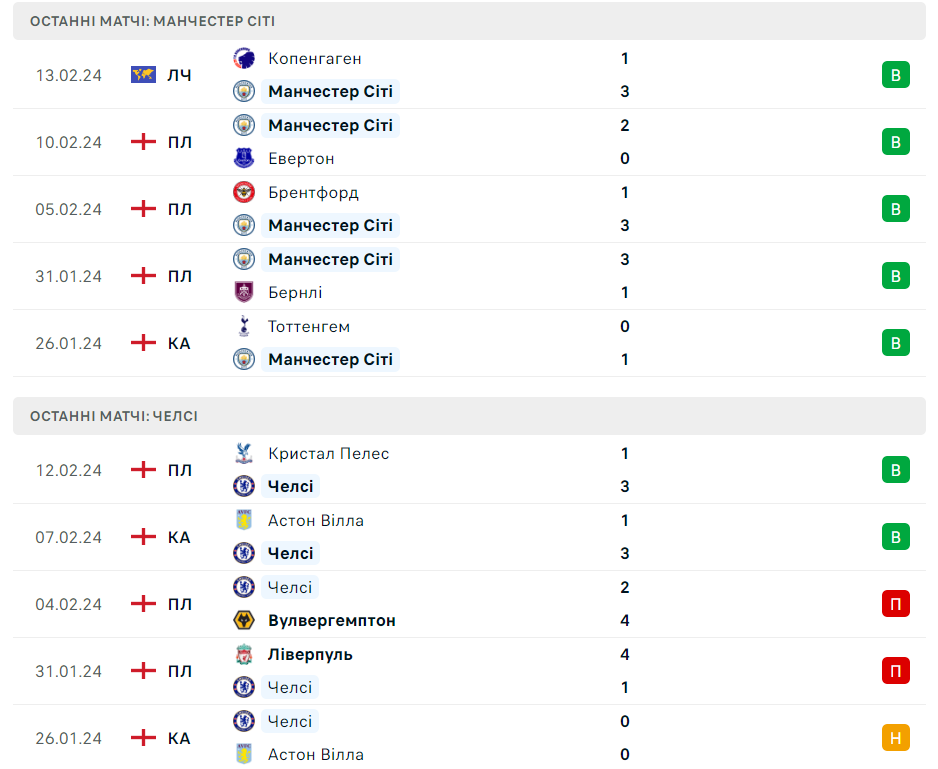The height and width of the screenshot is (769, 938).
Task: Click the Burnley club crest icon
Action: pos(244,292)
